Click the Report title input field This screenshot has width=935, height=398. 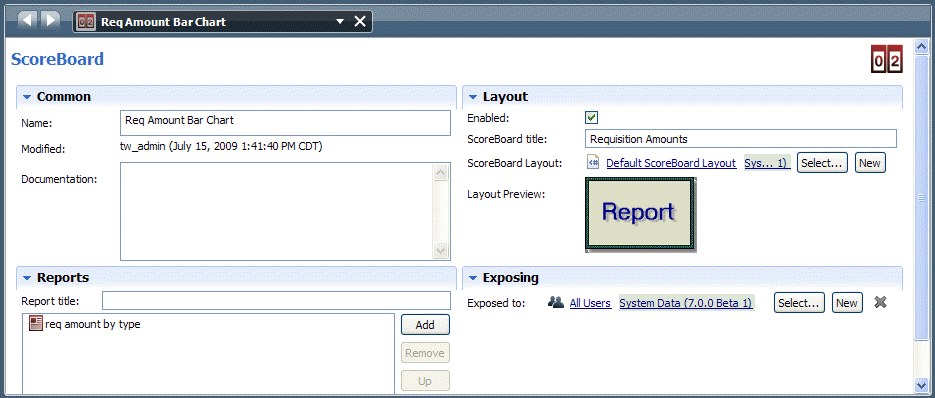click(276, 301)
